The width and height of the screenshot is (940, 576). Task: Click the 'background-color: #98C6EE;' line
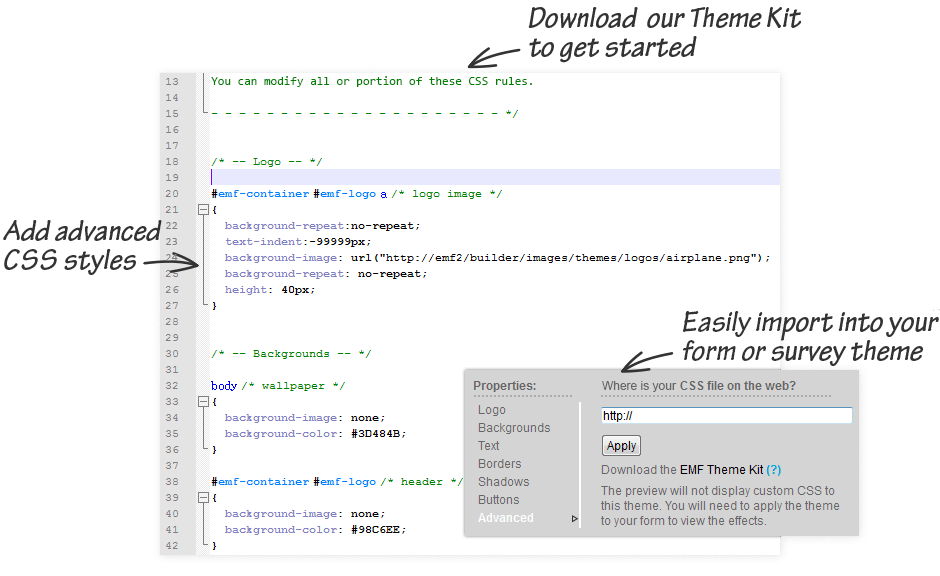point(315,529)
